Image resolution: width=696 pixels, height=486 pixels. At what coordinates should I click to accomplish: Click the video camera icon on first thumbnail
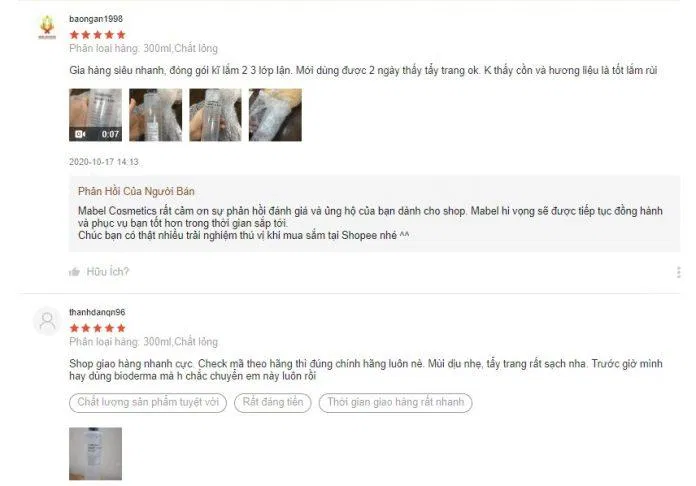(80, 134)
